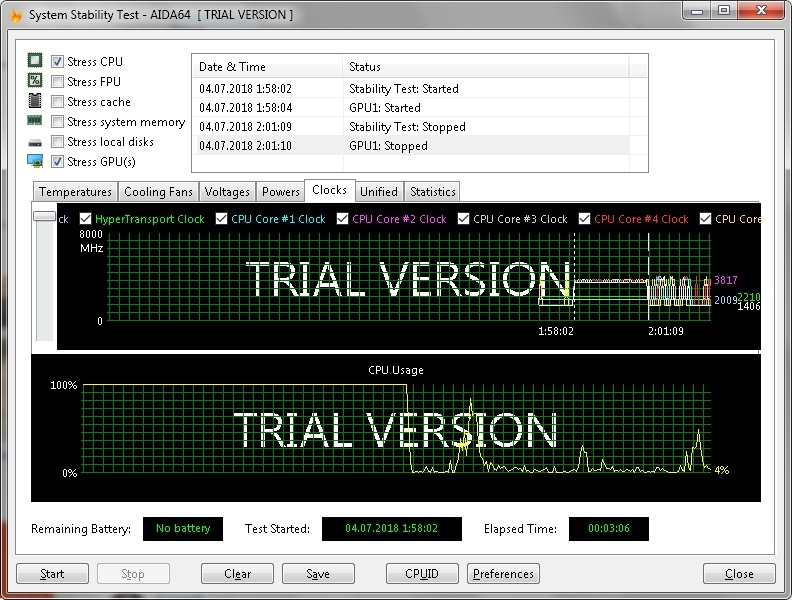The image size is (792, 600).
Task: Click the graph legend scroll slider handle
Action: tap(44, 216)
